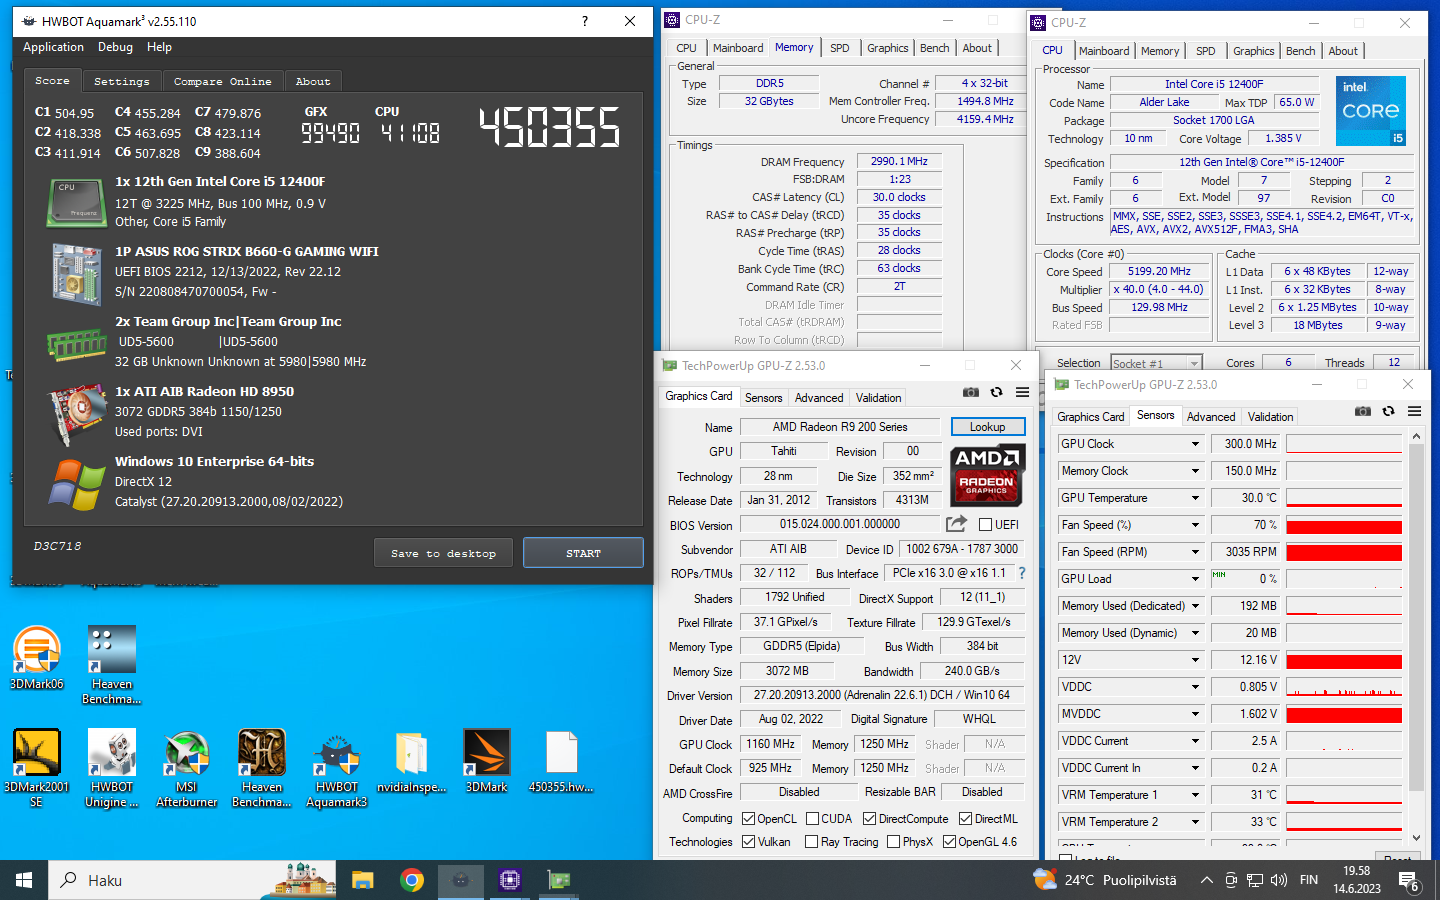Image resolution: width=1440 pixels, height=900 pixels.
Task: Select the HWBOT Unigine desktop icon
Action: [x=112, y=768]
